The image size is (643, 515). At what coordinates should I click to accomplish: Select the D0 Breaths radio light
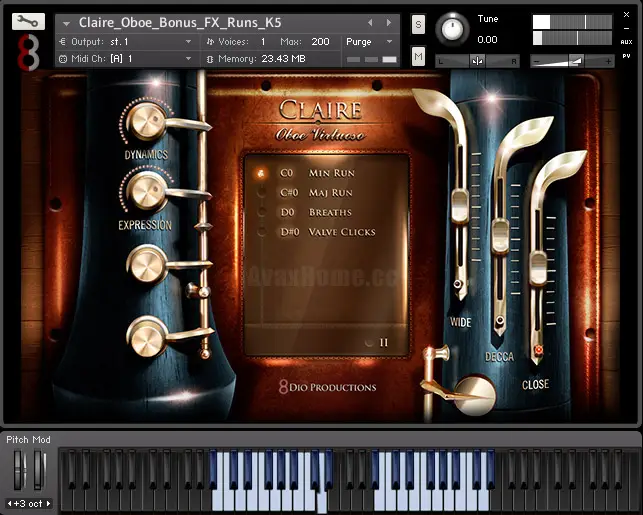pyautogui.click(x=261, y=212)
